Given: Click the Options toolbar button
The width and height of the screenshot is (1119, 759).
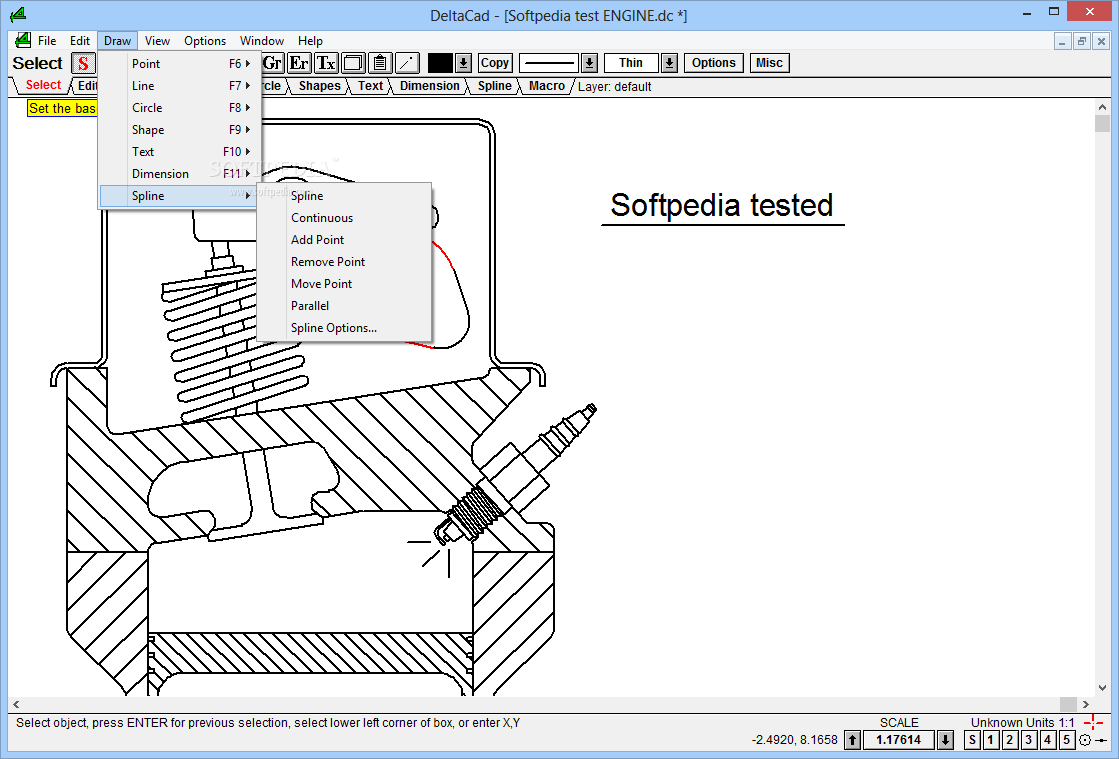Looking at the screenshot, I should (x=714, y=63).
